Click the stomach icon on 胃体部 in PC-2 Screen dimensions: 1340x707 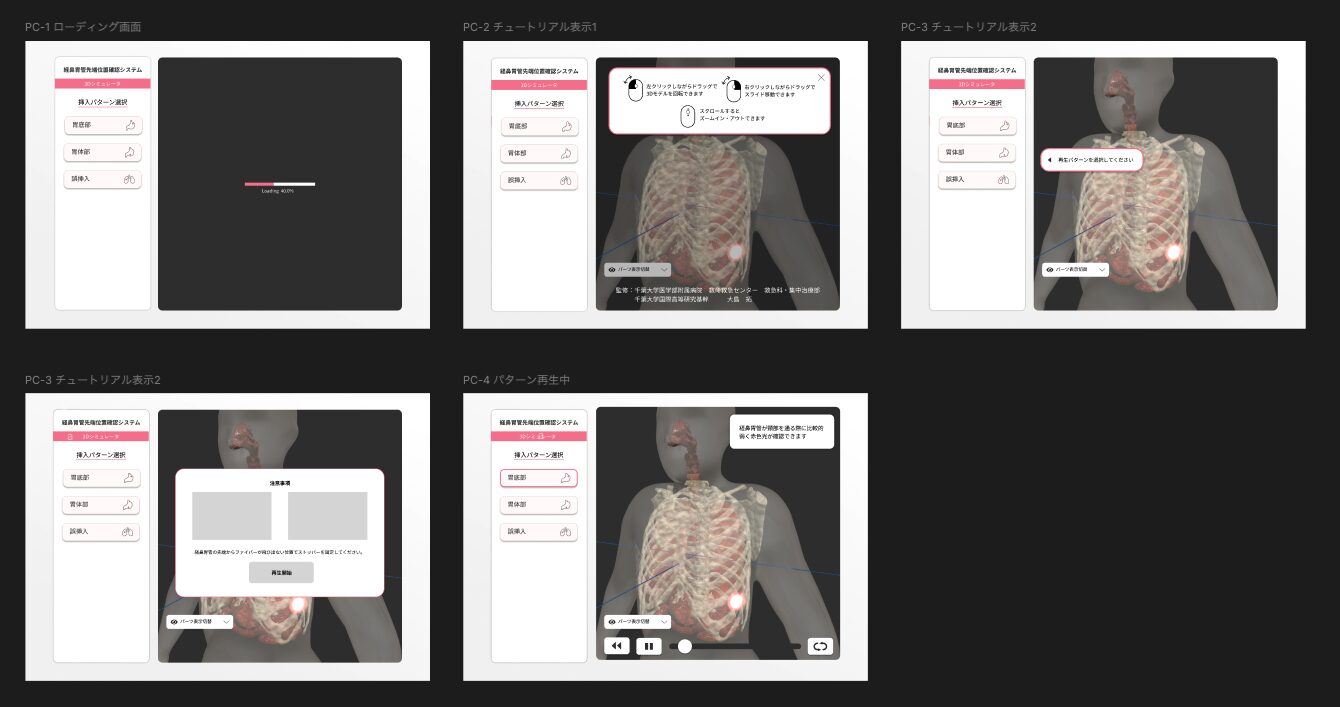[x=567, y=153]
